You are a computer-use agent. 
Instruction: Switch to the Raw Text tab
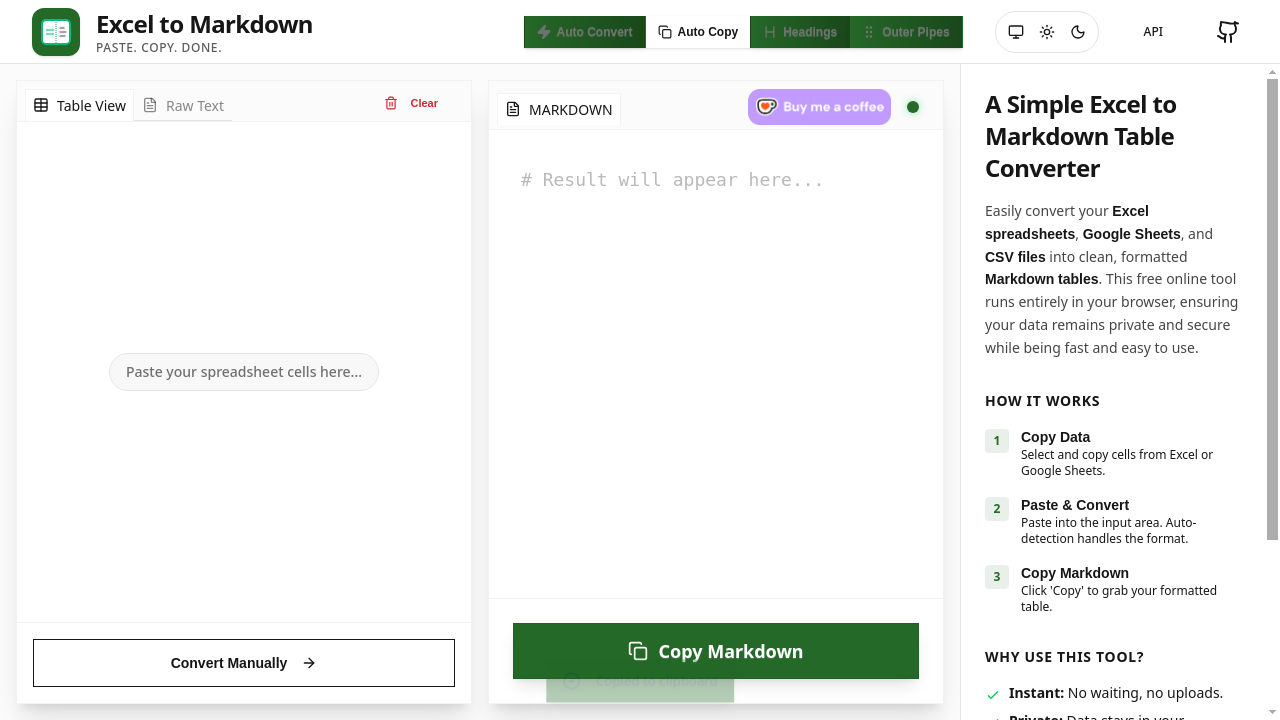(x=195, y=105)
